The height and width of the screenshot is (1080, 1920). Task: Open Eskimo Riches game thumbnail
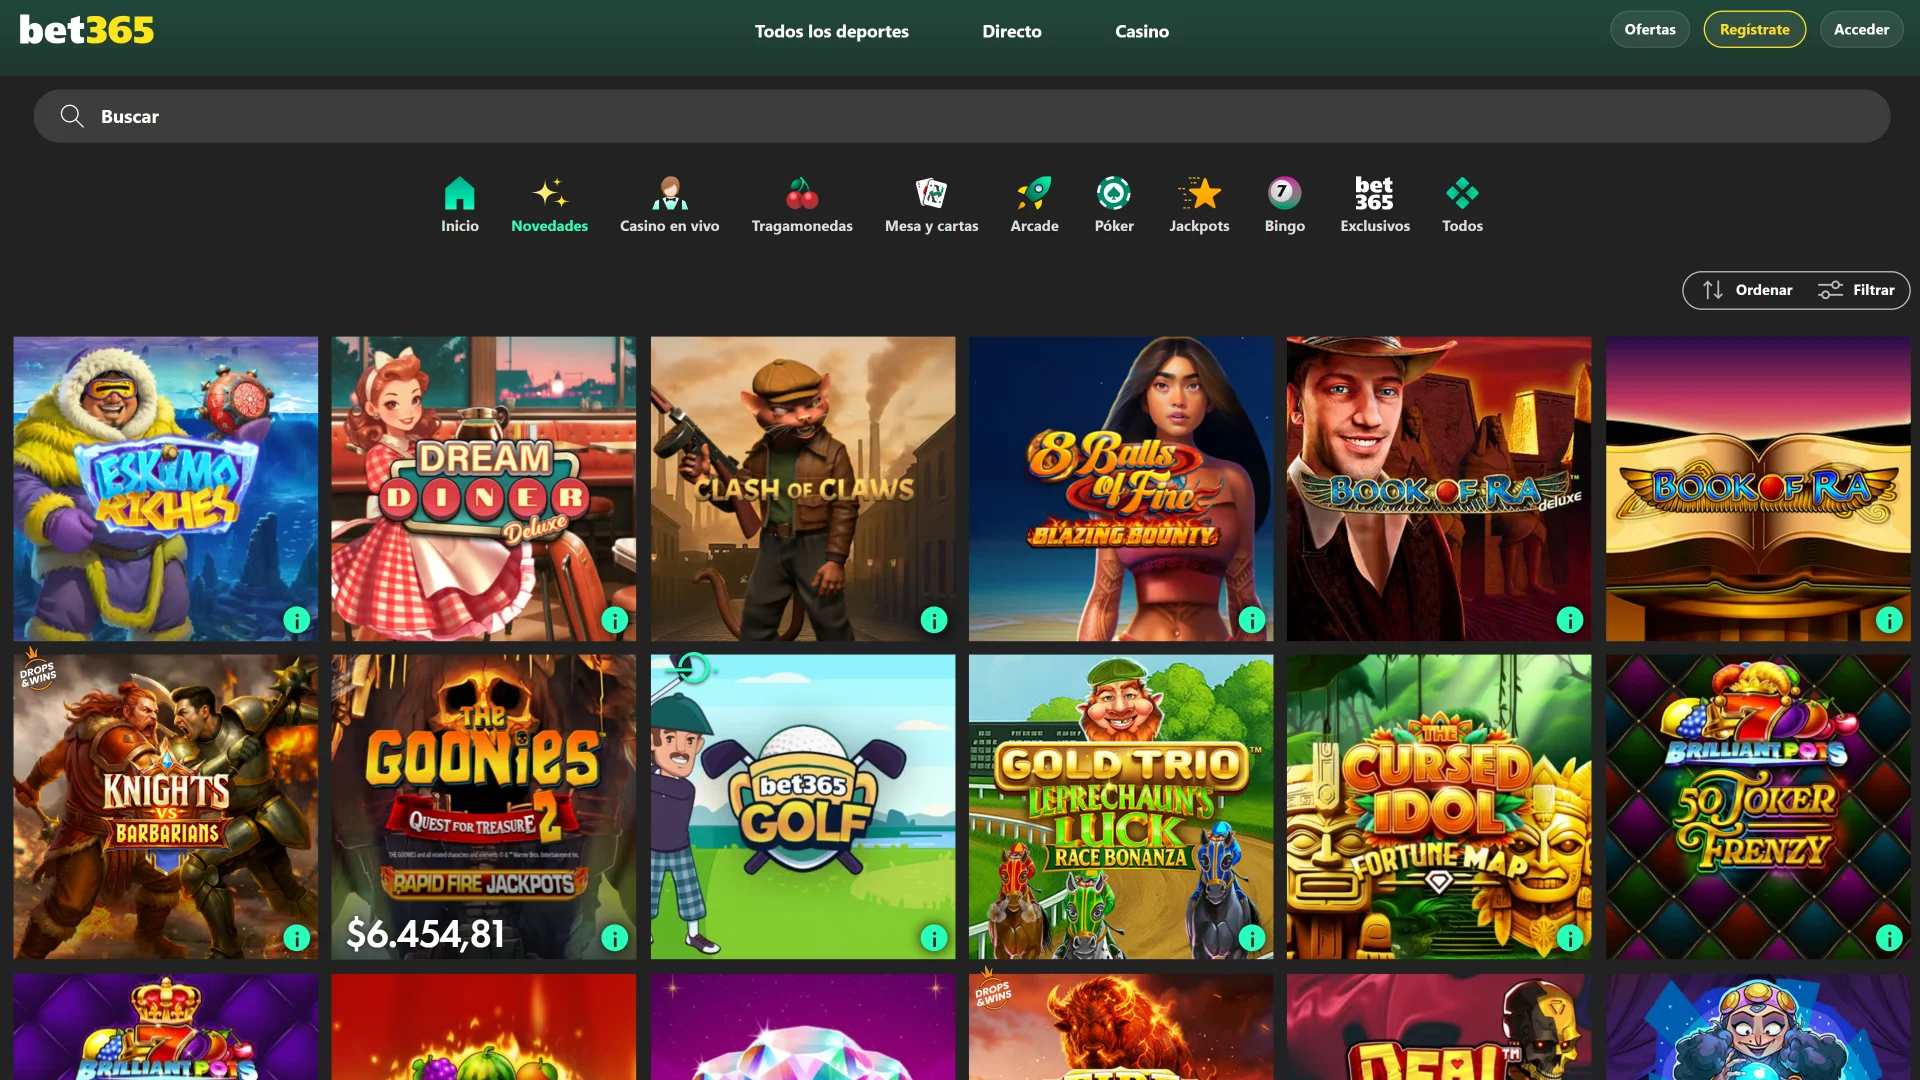coord(166,489)
